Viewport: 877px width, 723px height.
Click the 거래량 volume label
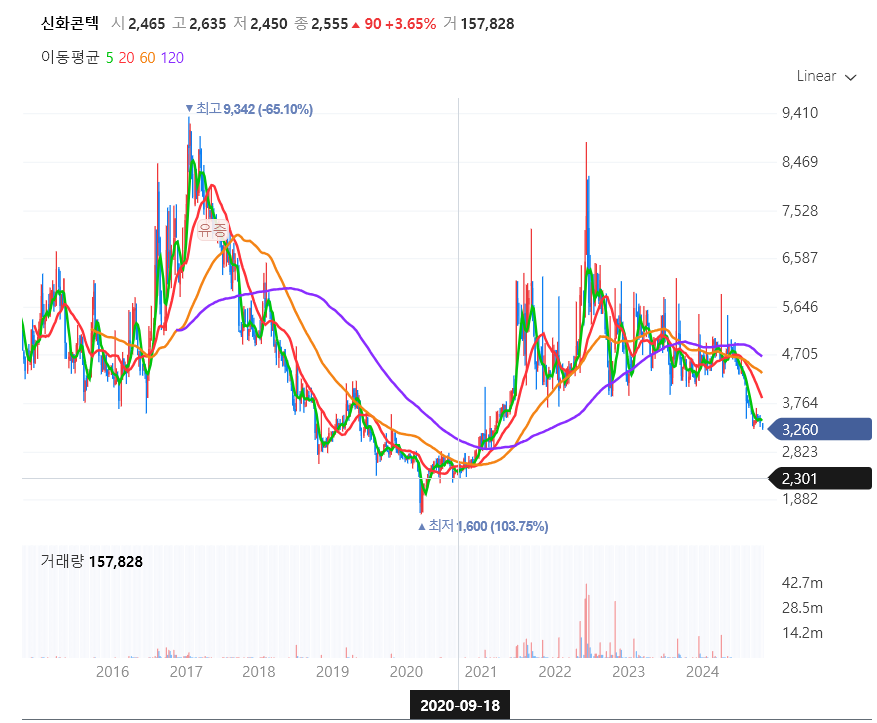coord(62,561)
